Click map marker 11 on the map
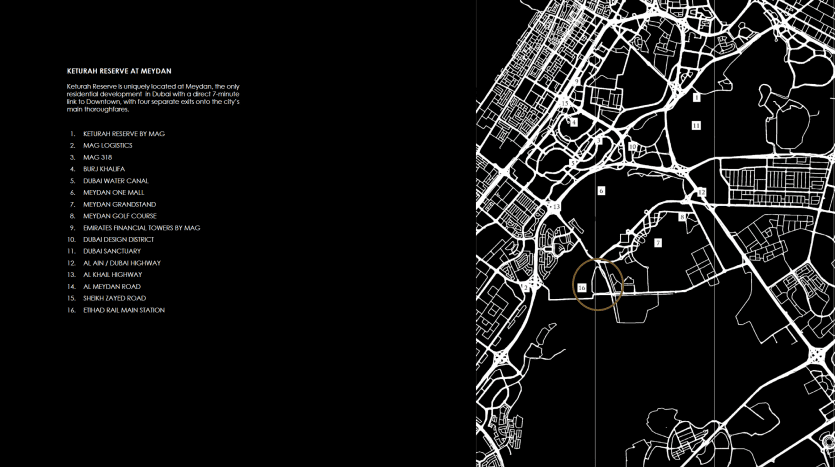 point(696,126)
